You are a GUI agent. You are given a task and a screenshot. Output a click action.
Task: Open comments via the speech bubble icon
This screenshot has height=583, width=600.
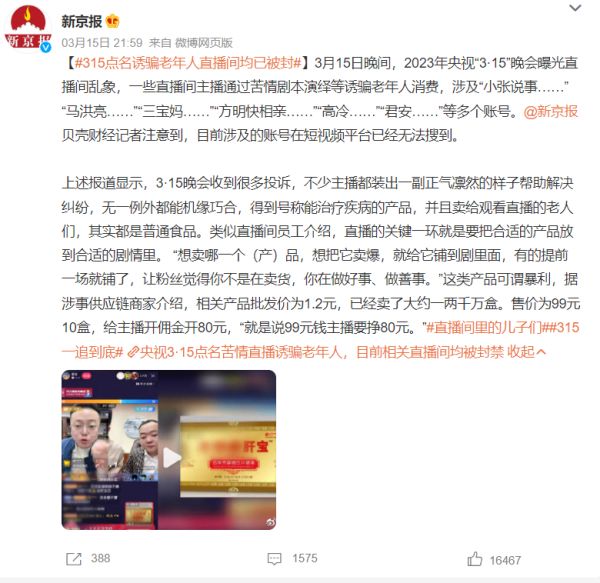click(274, 559)
